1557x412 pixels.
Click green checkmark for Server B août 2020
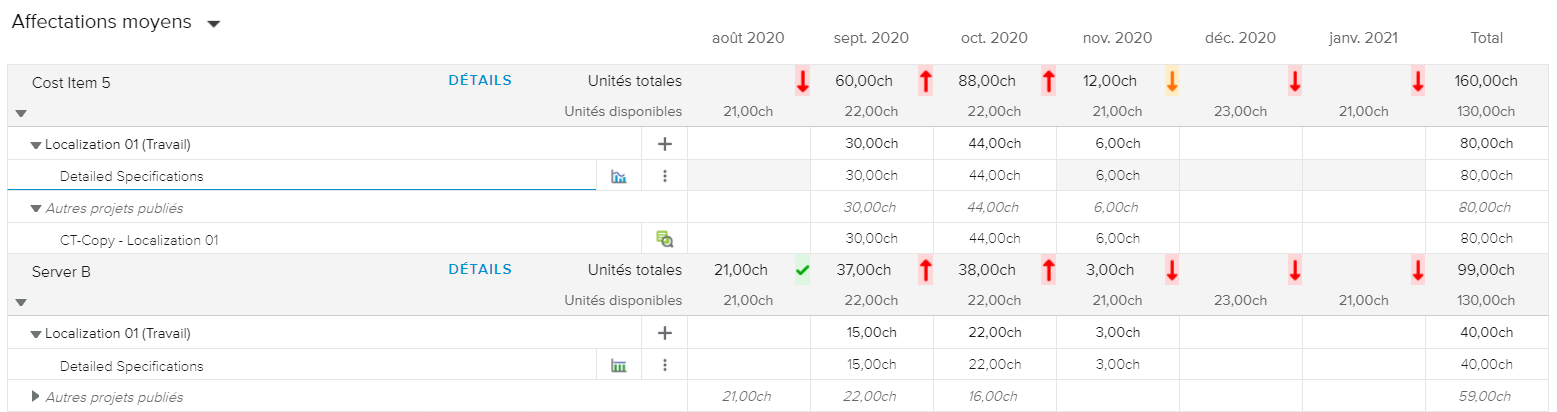(x=802, y=270)
